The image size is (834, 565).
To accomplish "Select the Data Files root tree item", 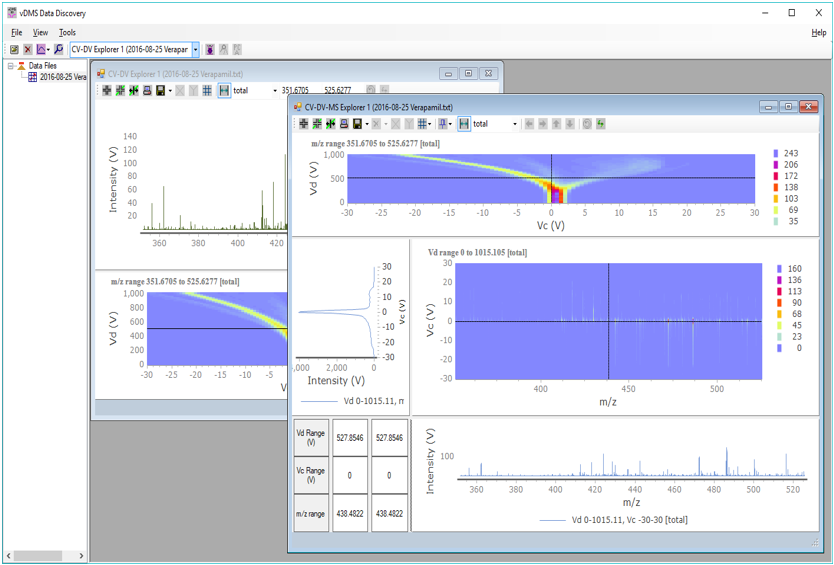I will 43,66.
